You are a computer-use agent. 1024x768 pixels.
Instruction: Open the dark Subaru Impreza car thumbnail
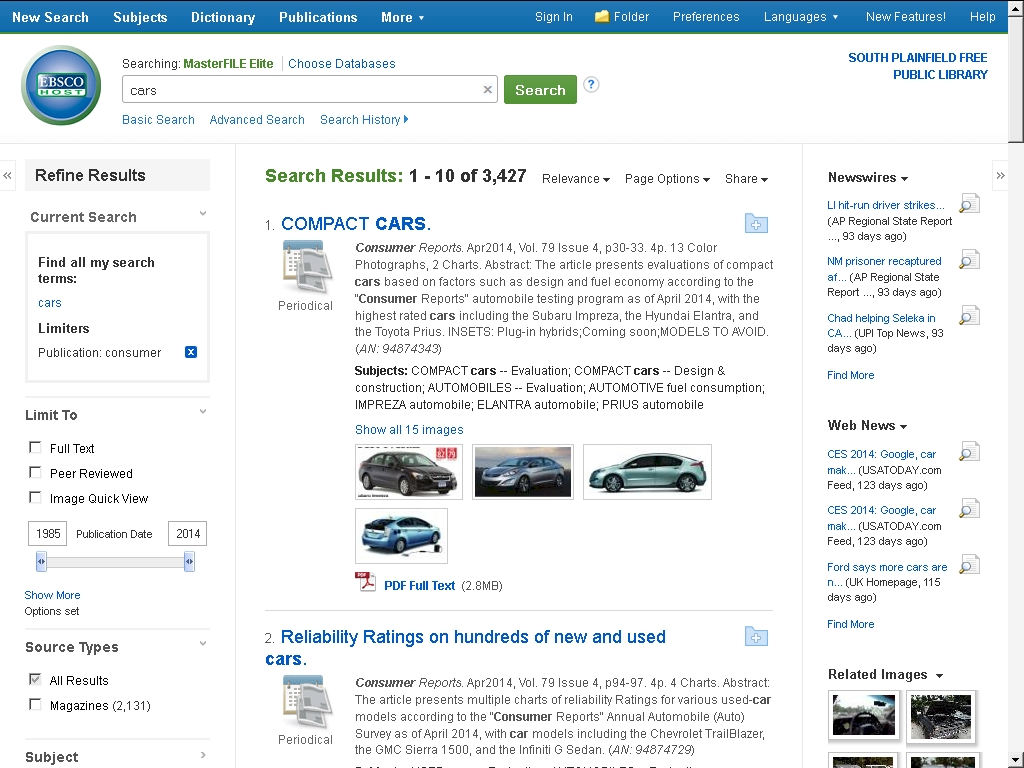409,472
